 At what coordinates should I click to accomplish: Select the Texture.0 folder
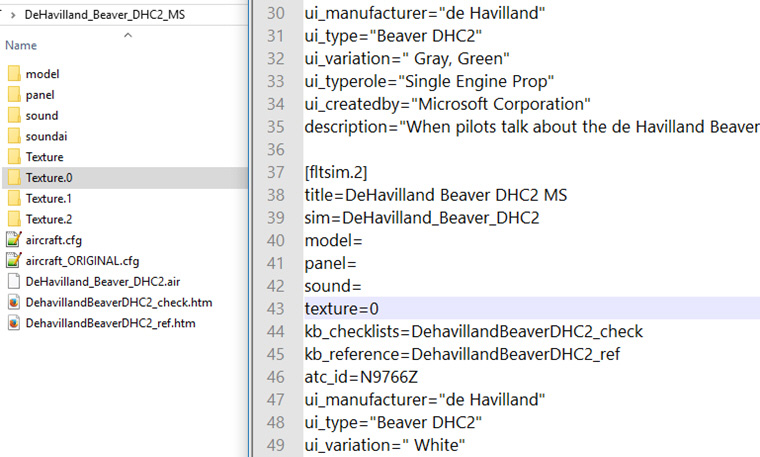(49, 178)
